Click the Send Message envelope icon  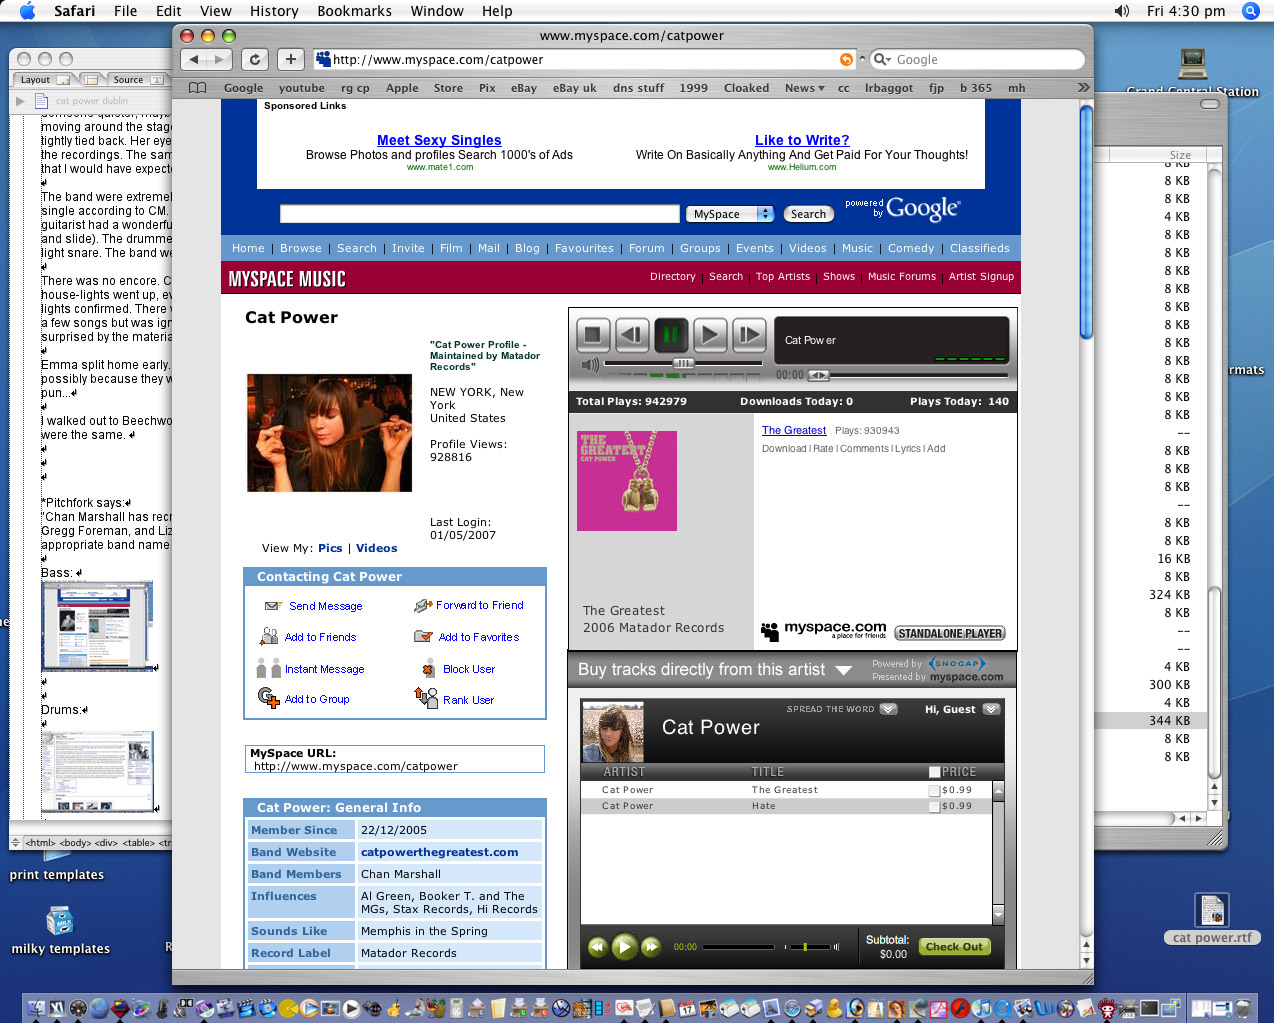[273, 606]
